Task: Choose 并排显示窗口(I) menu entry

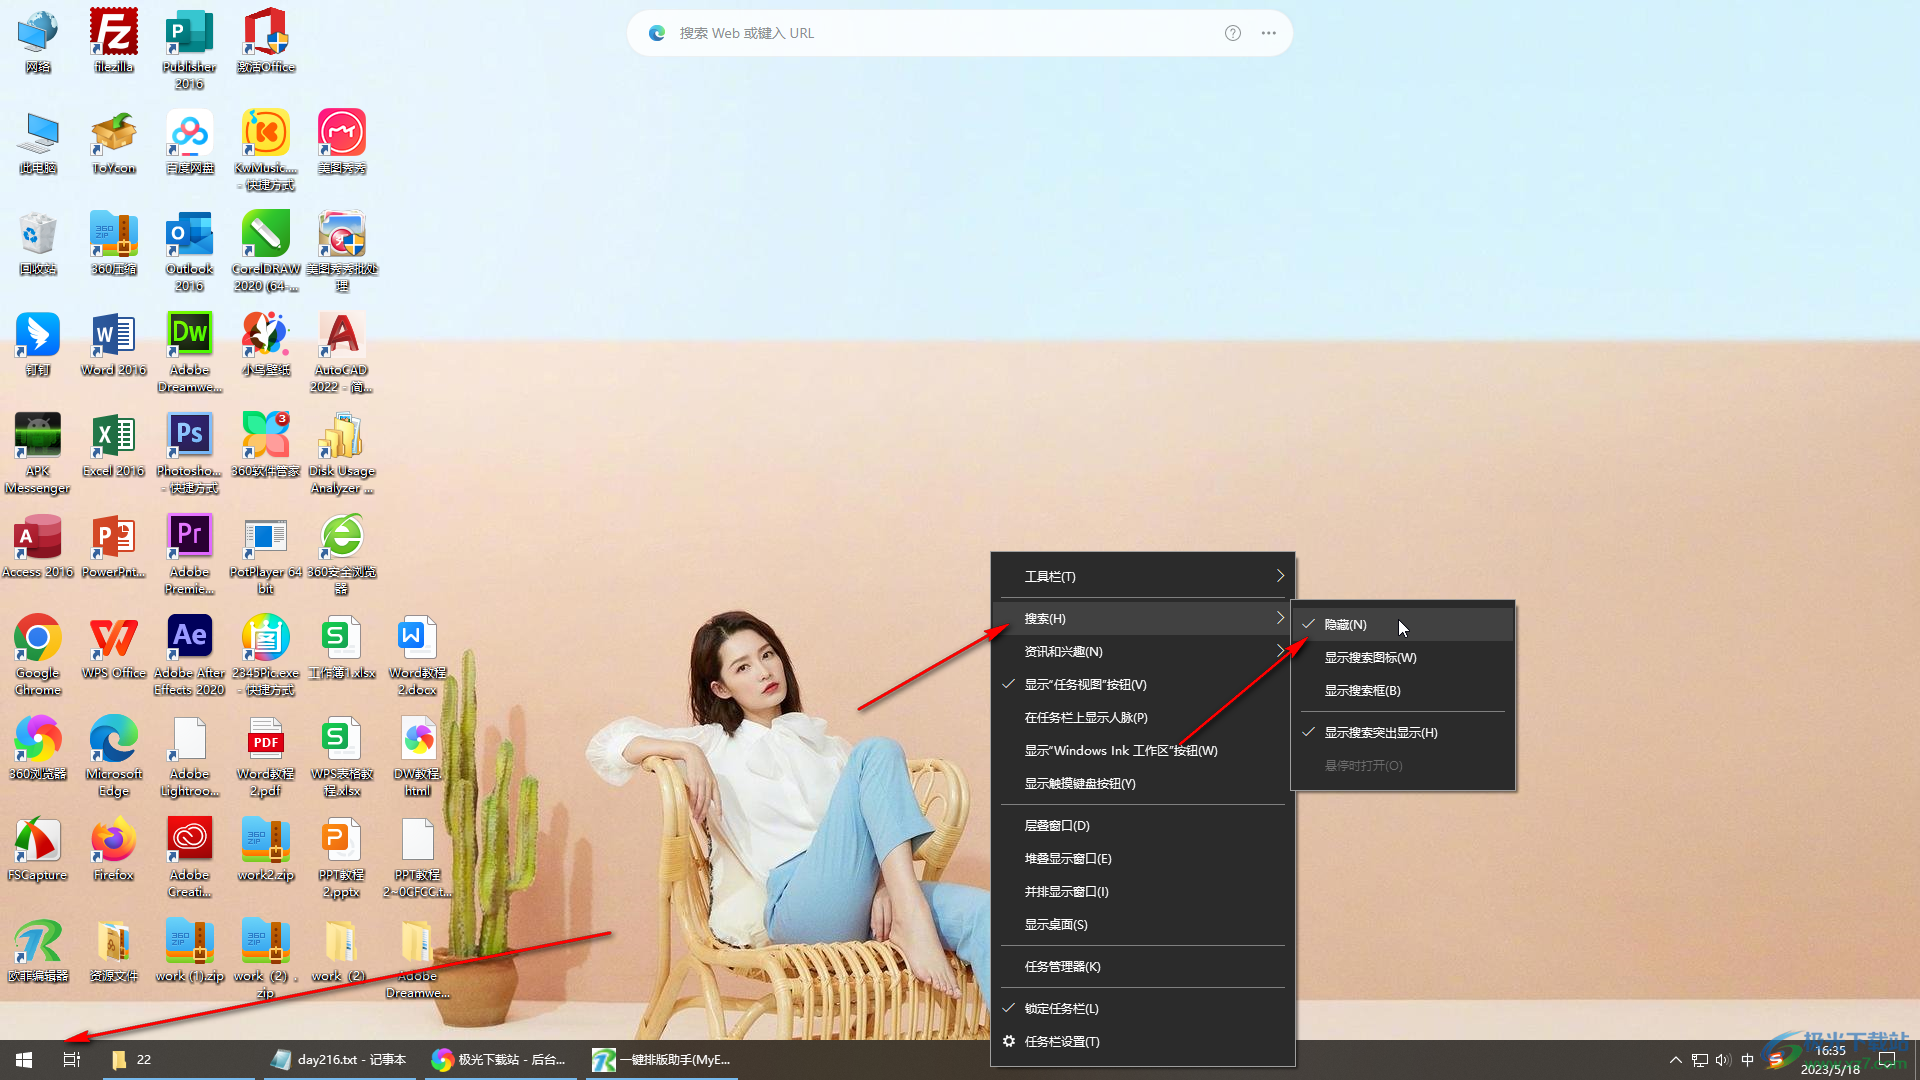Action: click(x=1143, y=891)
